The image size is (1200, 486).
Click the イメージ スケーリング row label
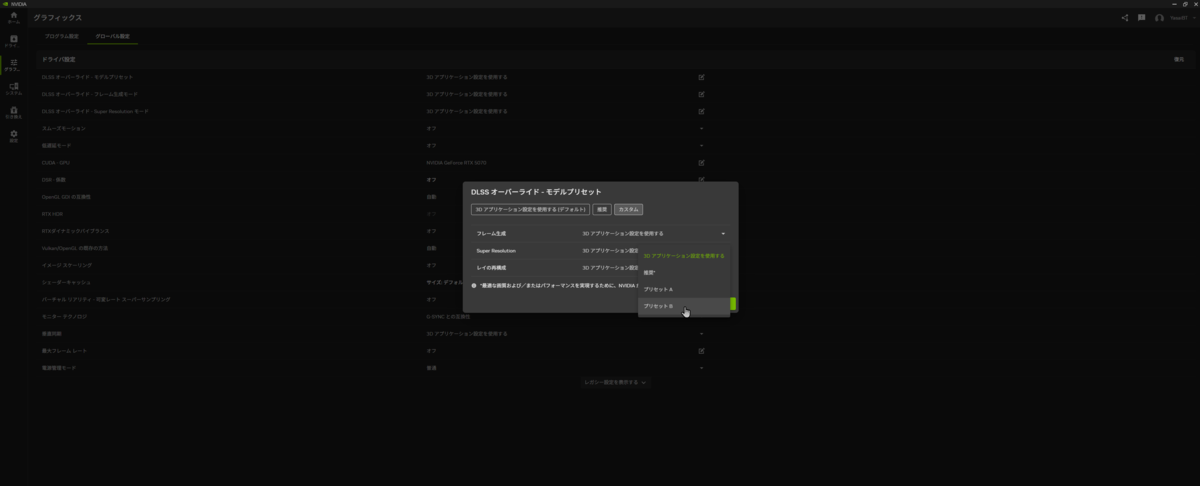click(67, 265)
